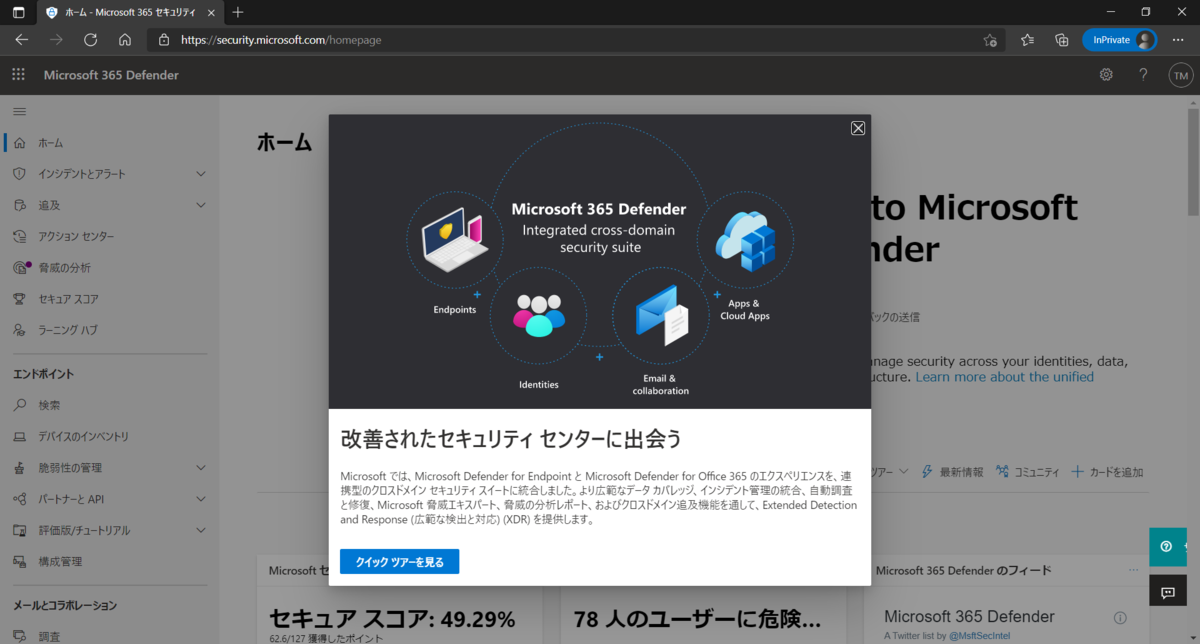Open the tab actions menu icon
This screenshot has height=644, width=1200.
pyautogui.click(x=18, y=12)
